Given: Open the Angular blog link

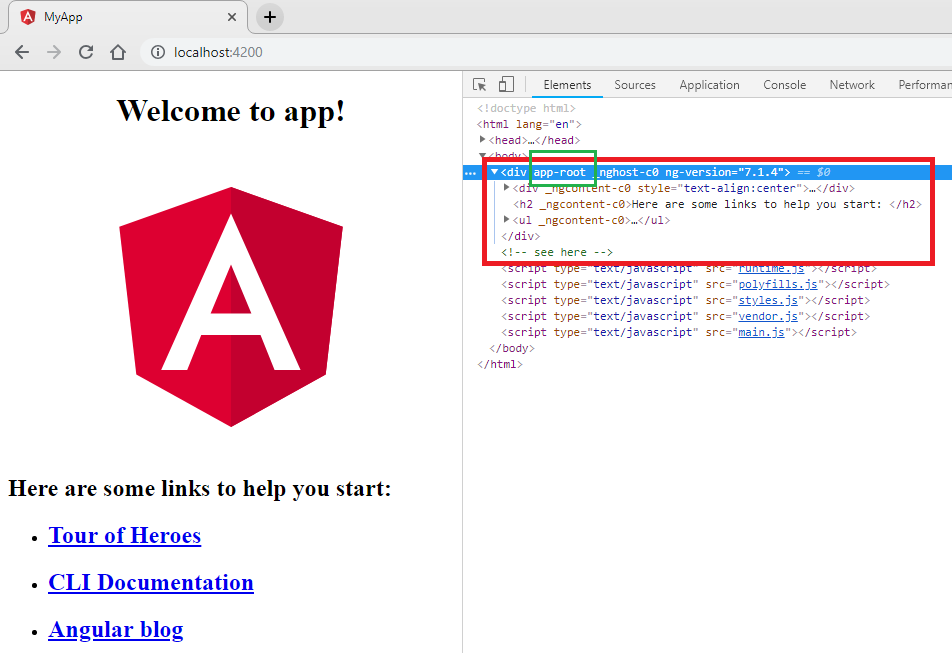Looking at the screenshot, I should tap(115, 630).
